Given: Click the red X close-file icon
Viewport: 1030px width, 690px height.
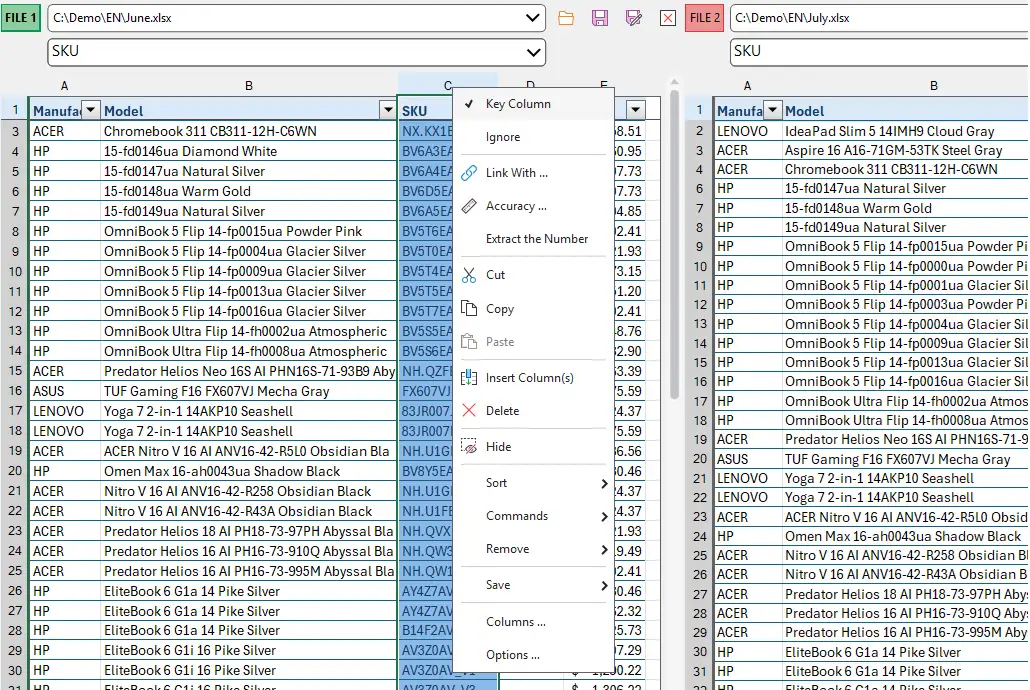Looking at the screenshot, I should [x=667, y=18].
